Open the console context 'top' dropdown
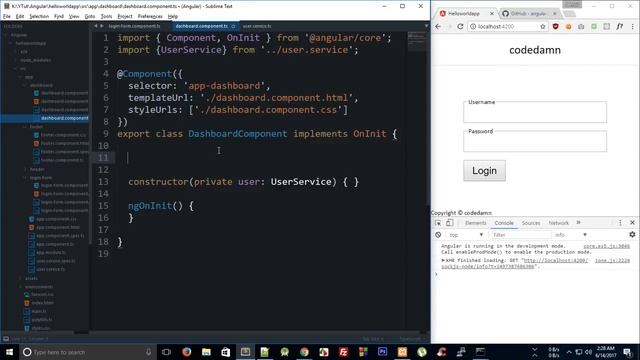 pyautogui.click(x=466, y=235)
